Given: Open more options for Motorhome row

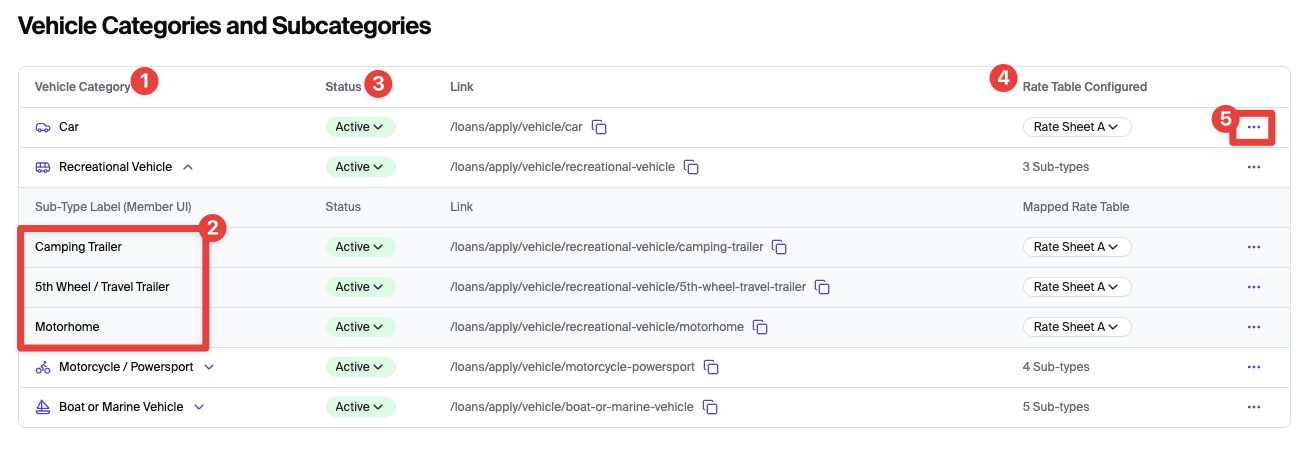Looking at the screenshot, I should (1254, 327).
